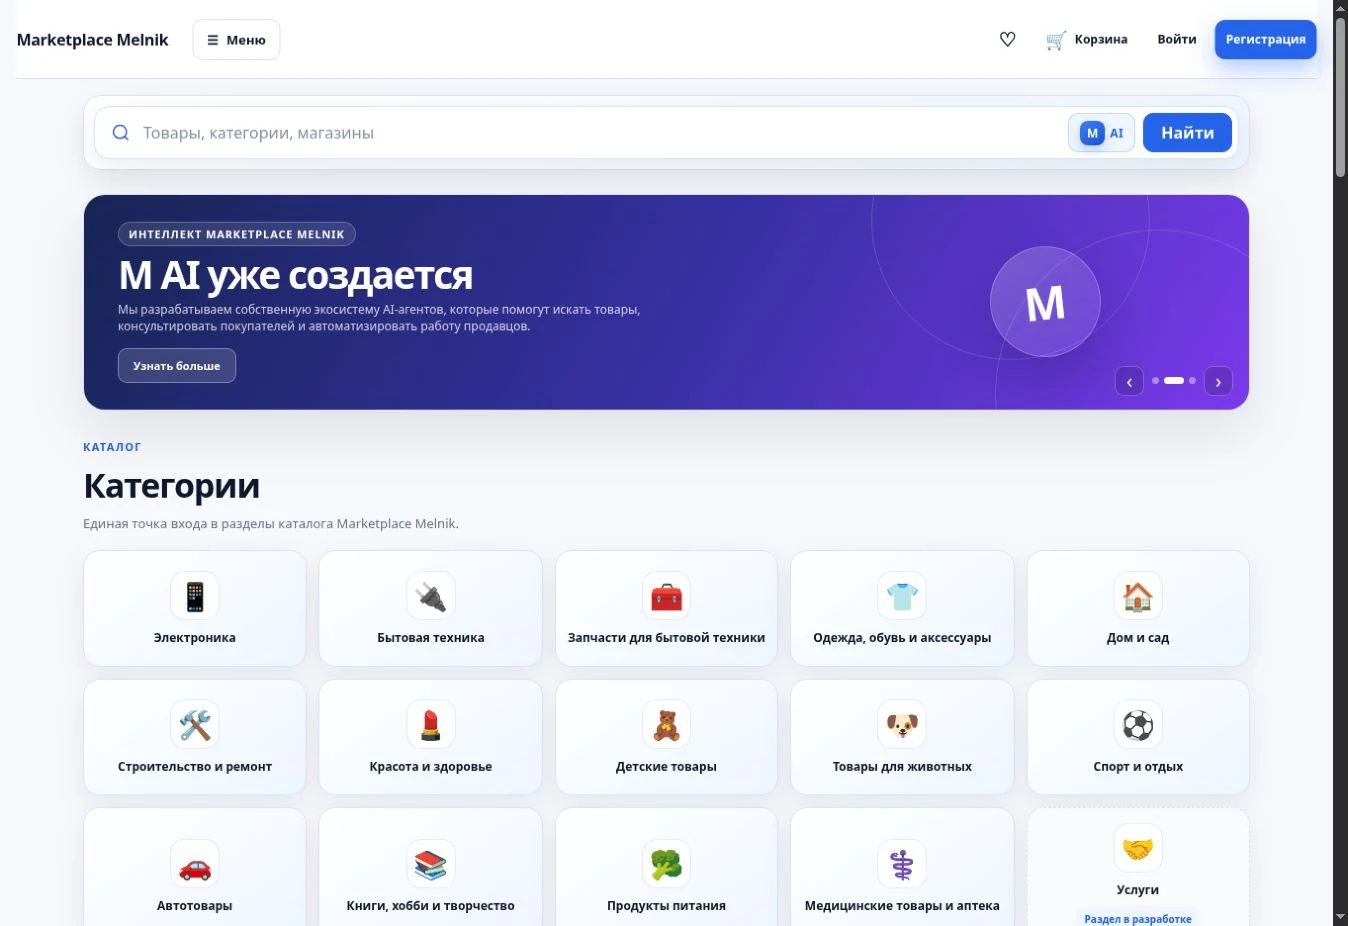The height and width of the screenshot is (926, 1348).
Task: Open the Автотовары car icon
Action: point(195,864)
